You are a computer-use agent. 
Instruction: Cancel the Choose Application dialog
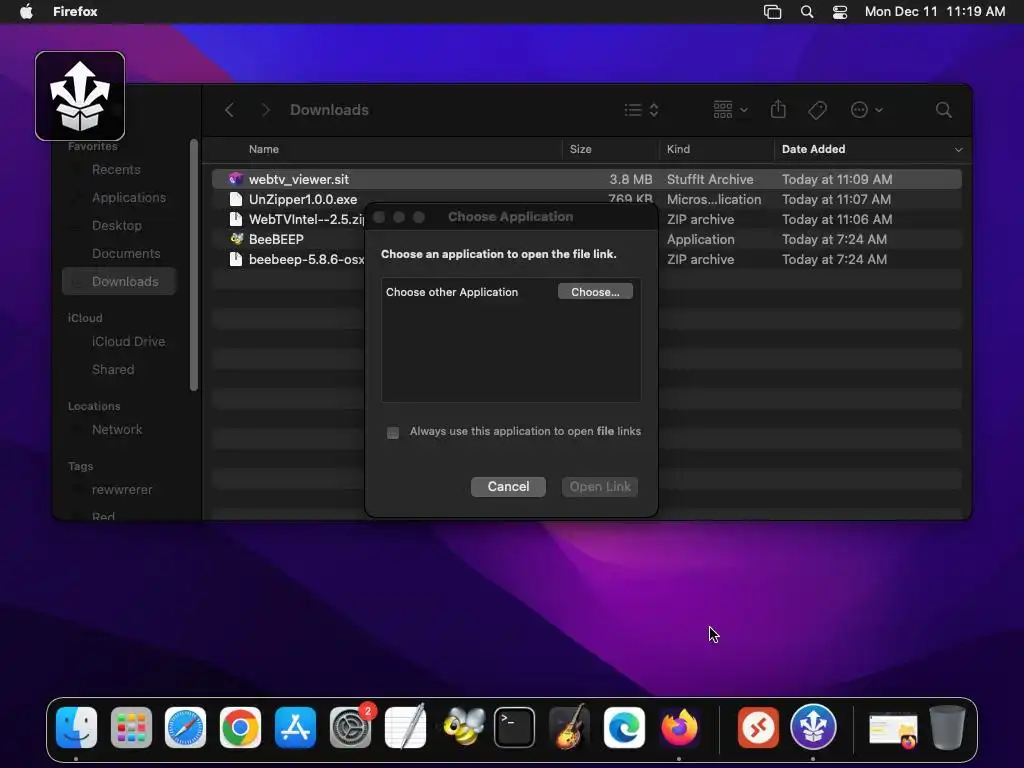tap(508, 487)
